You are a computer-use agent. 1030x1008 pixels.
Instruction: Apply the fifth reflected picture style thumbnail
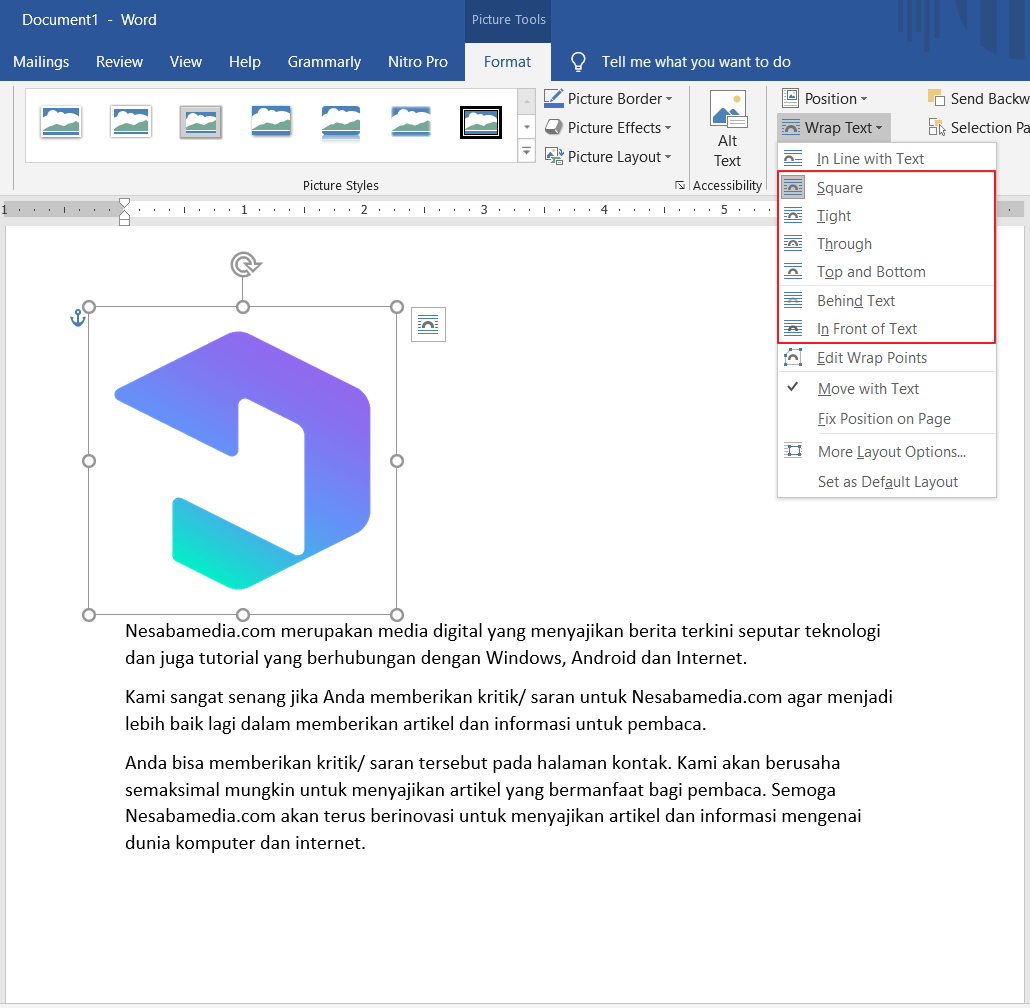pyautogui.click(x=340, y=123)
